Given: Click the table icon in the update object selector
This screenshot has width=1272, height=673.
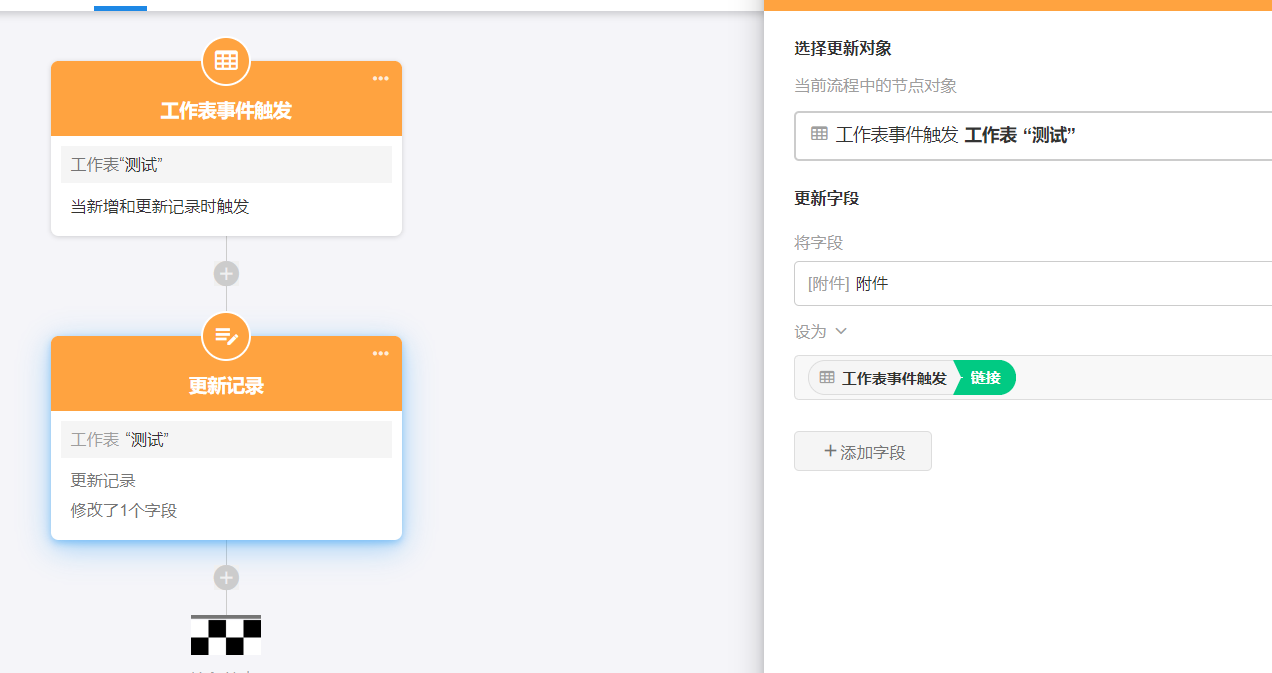Looking at the screenshot, I should point(819,134).
